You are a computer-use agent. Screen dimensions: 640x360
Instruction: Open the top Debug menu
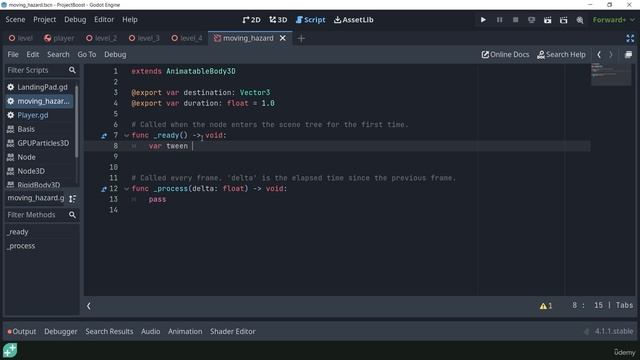point(75,20)
